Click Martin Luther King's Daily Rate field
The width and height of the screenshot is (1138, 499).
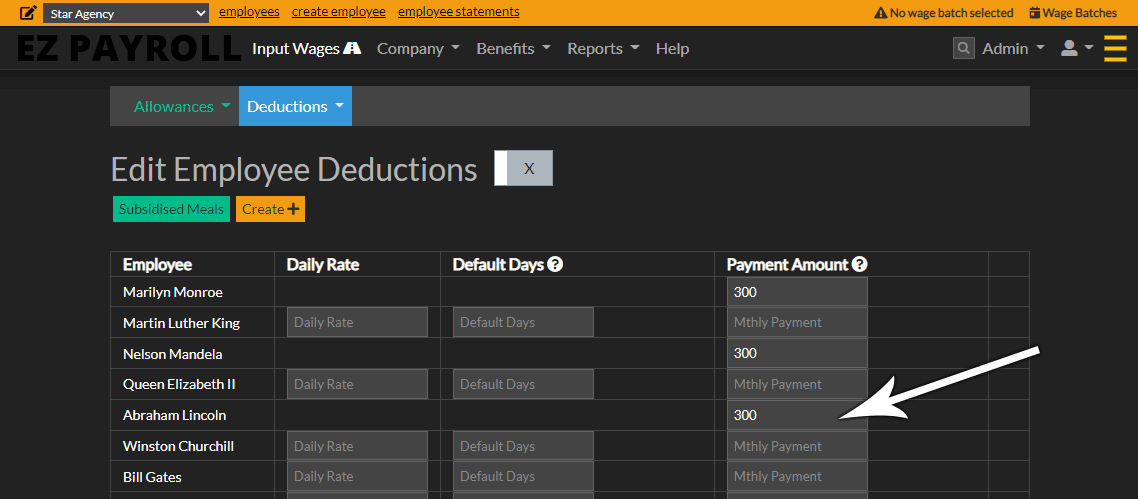click(357, 322)
